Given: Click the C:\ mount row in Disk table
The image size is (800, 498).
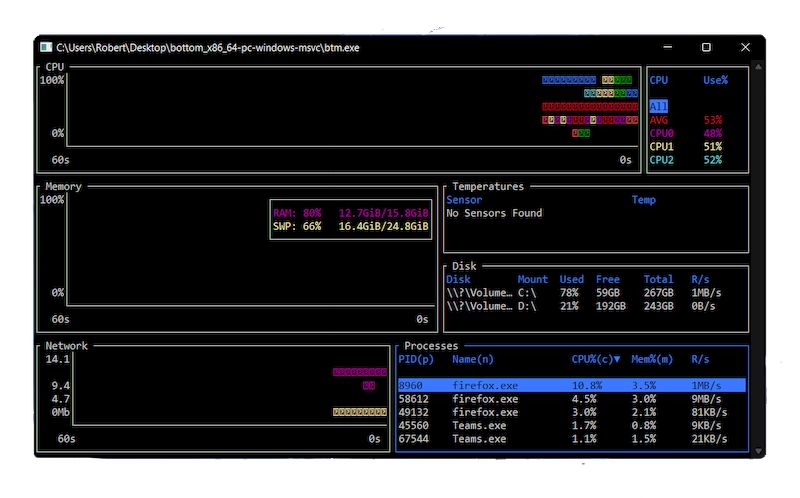Looking at the screenshot, I should [x=584, y=293].
